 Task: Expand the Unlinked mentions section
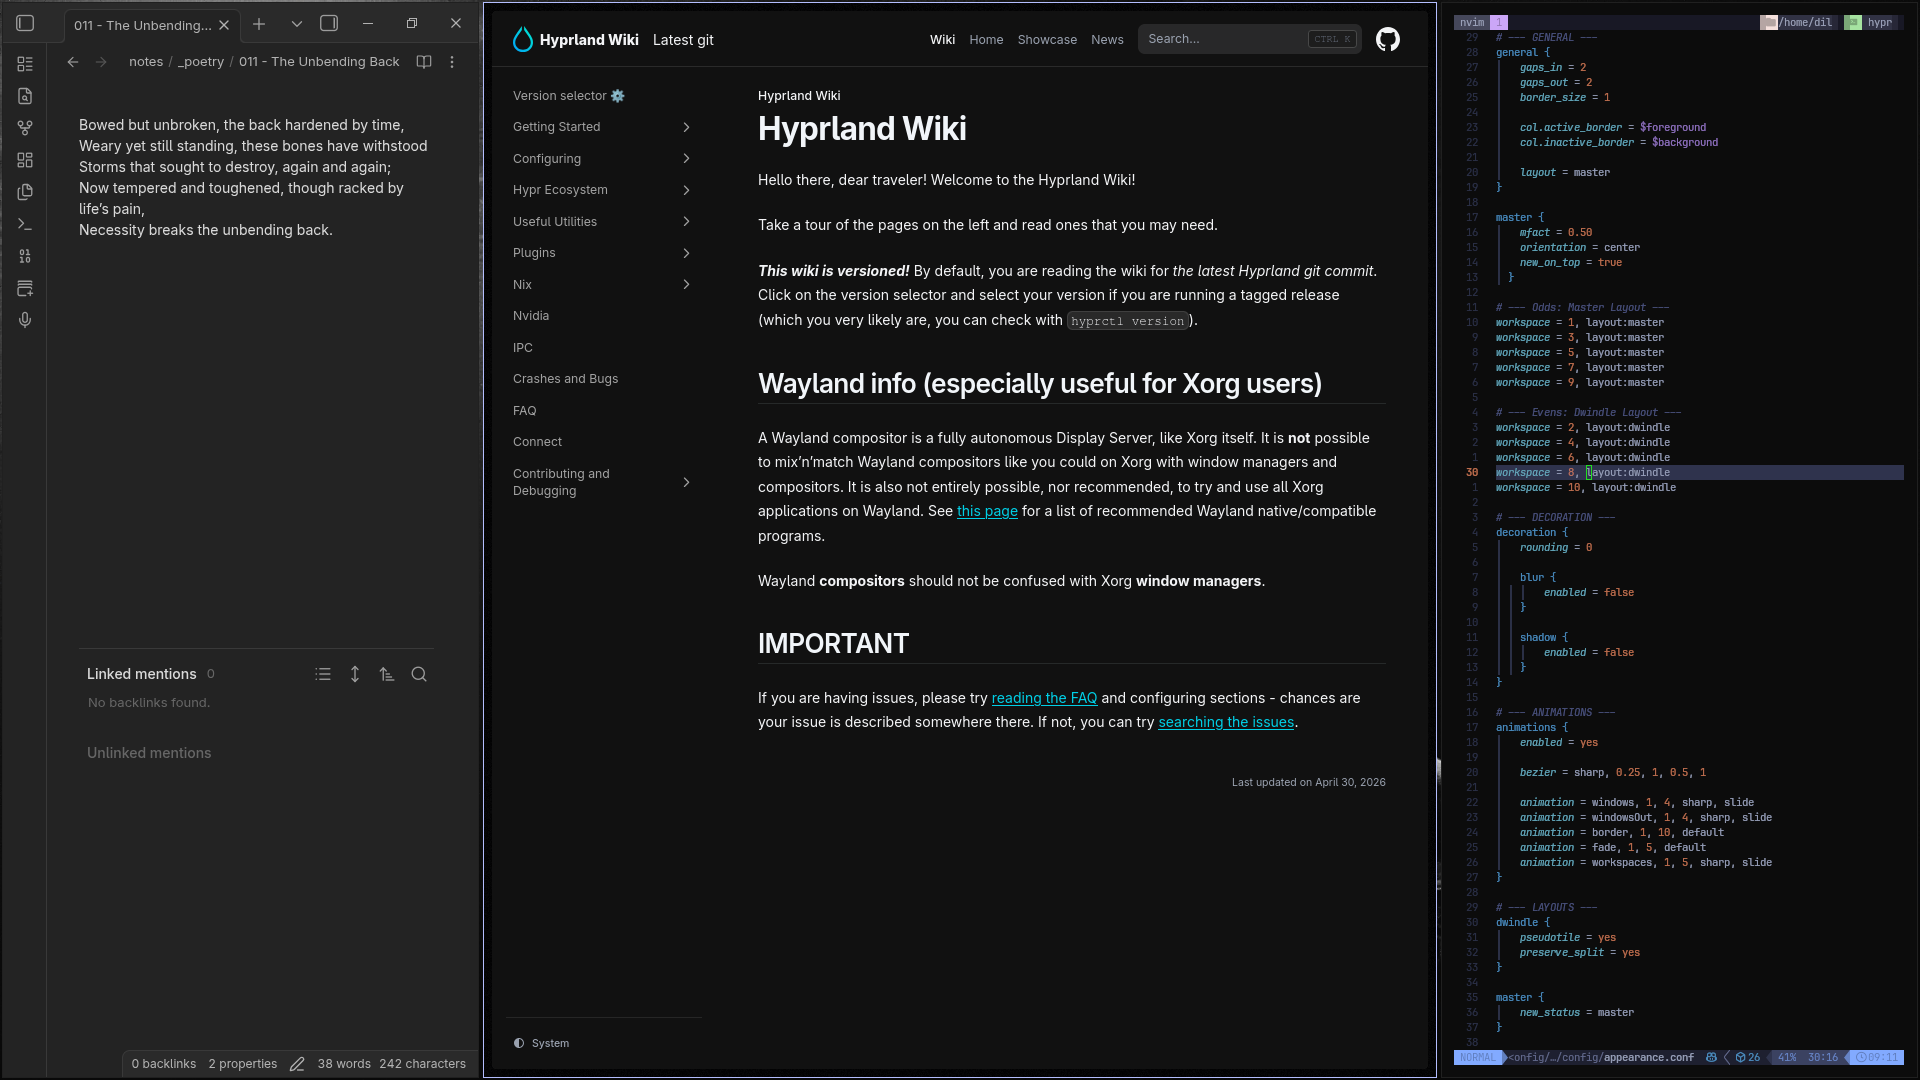click(149, 753)
